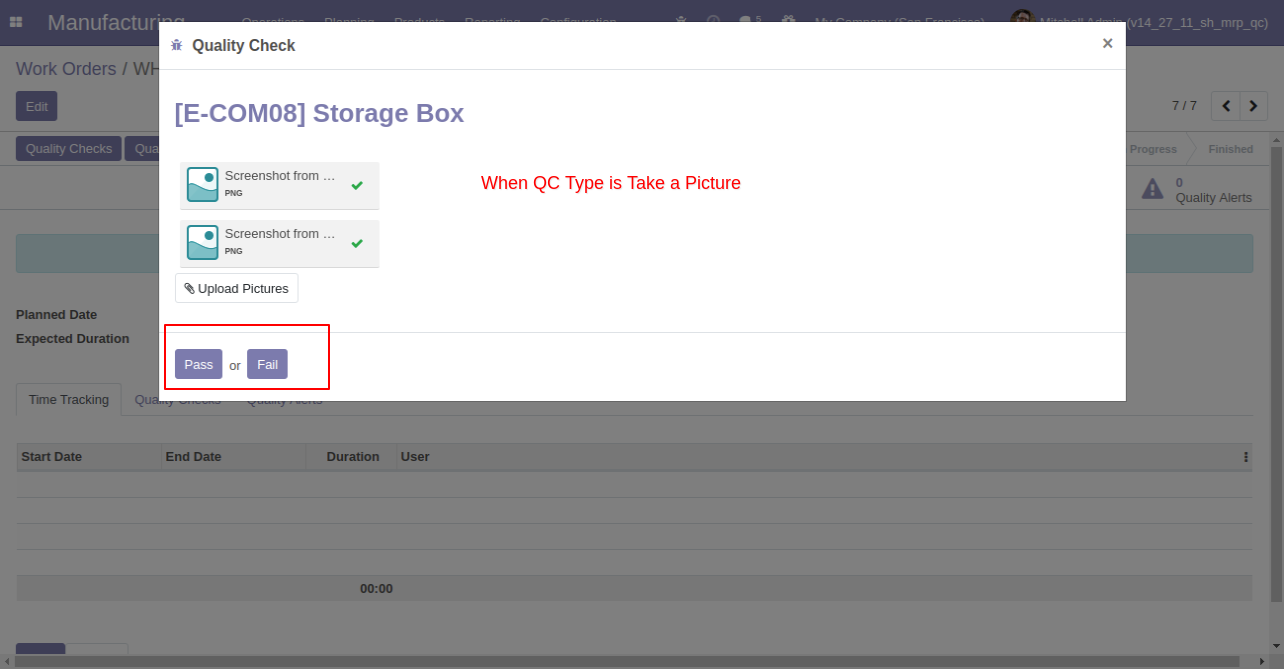
Task: Sort by Start Date column header
Action: click(x=89, y=457)
